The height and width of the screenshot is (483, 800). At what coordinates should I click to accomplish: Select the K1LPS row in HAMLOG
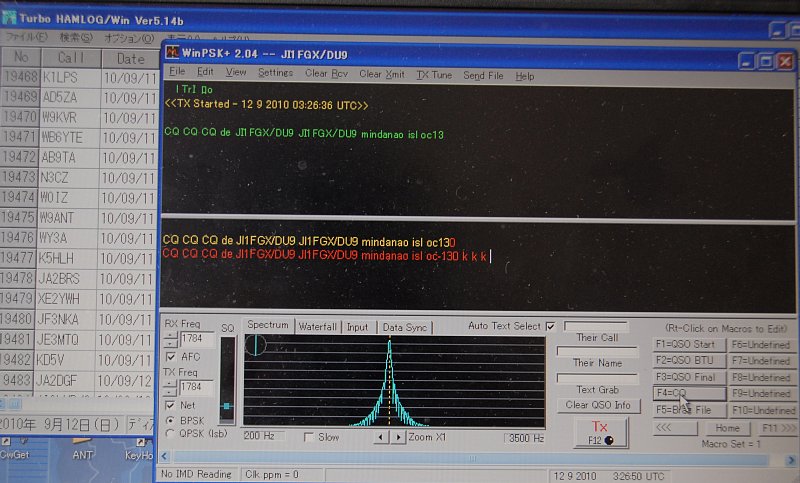79,78
